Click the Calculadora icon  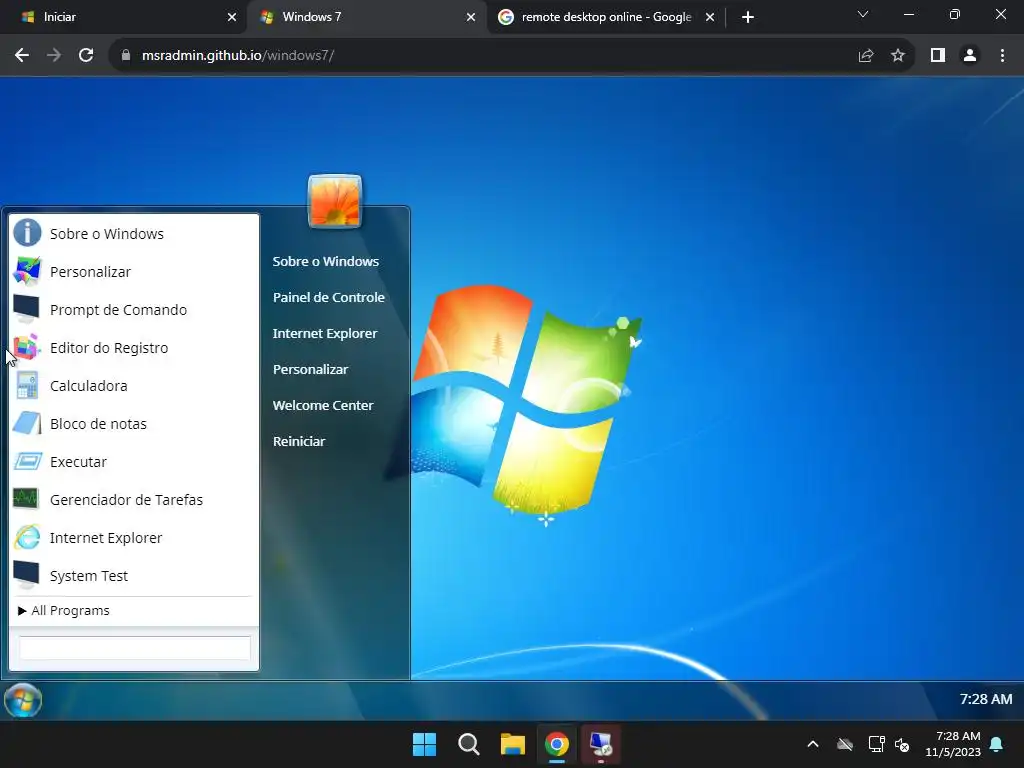27,385
